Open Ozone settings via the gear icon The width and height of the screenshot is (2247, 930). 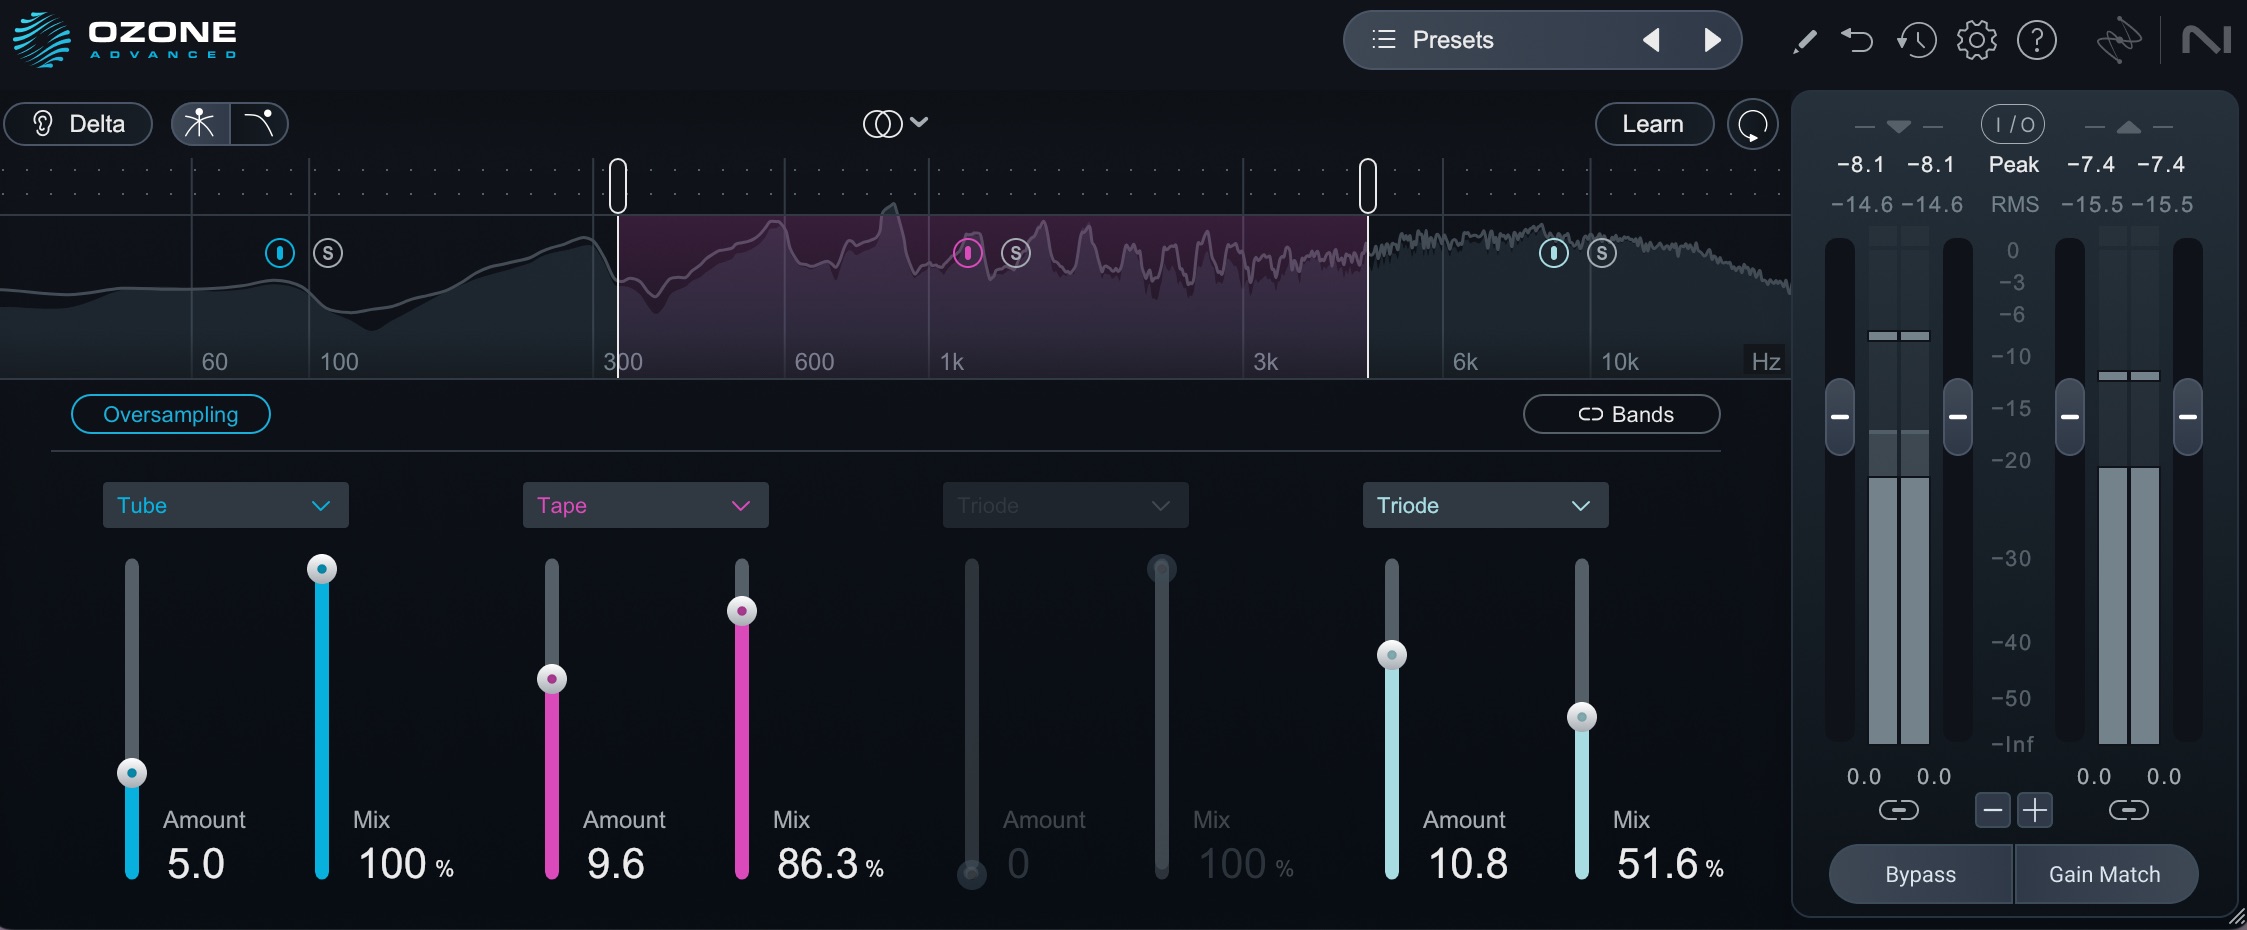[x=1977, y=40]
